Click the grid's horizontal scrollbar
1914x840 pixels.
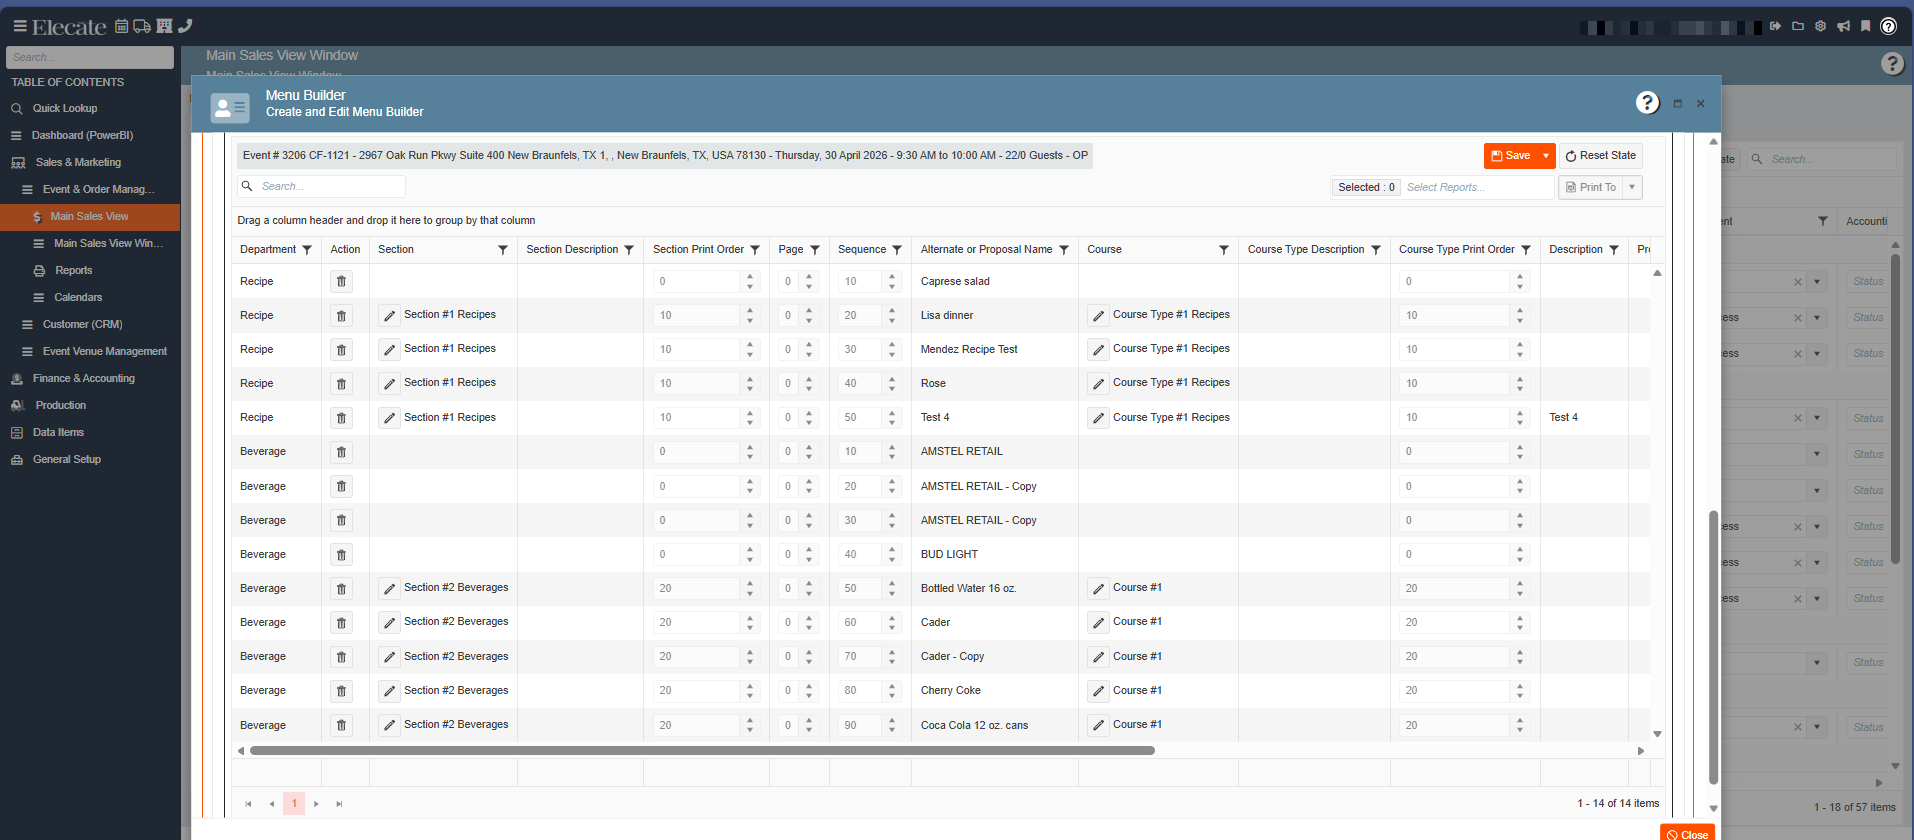[702, 750]
